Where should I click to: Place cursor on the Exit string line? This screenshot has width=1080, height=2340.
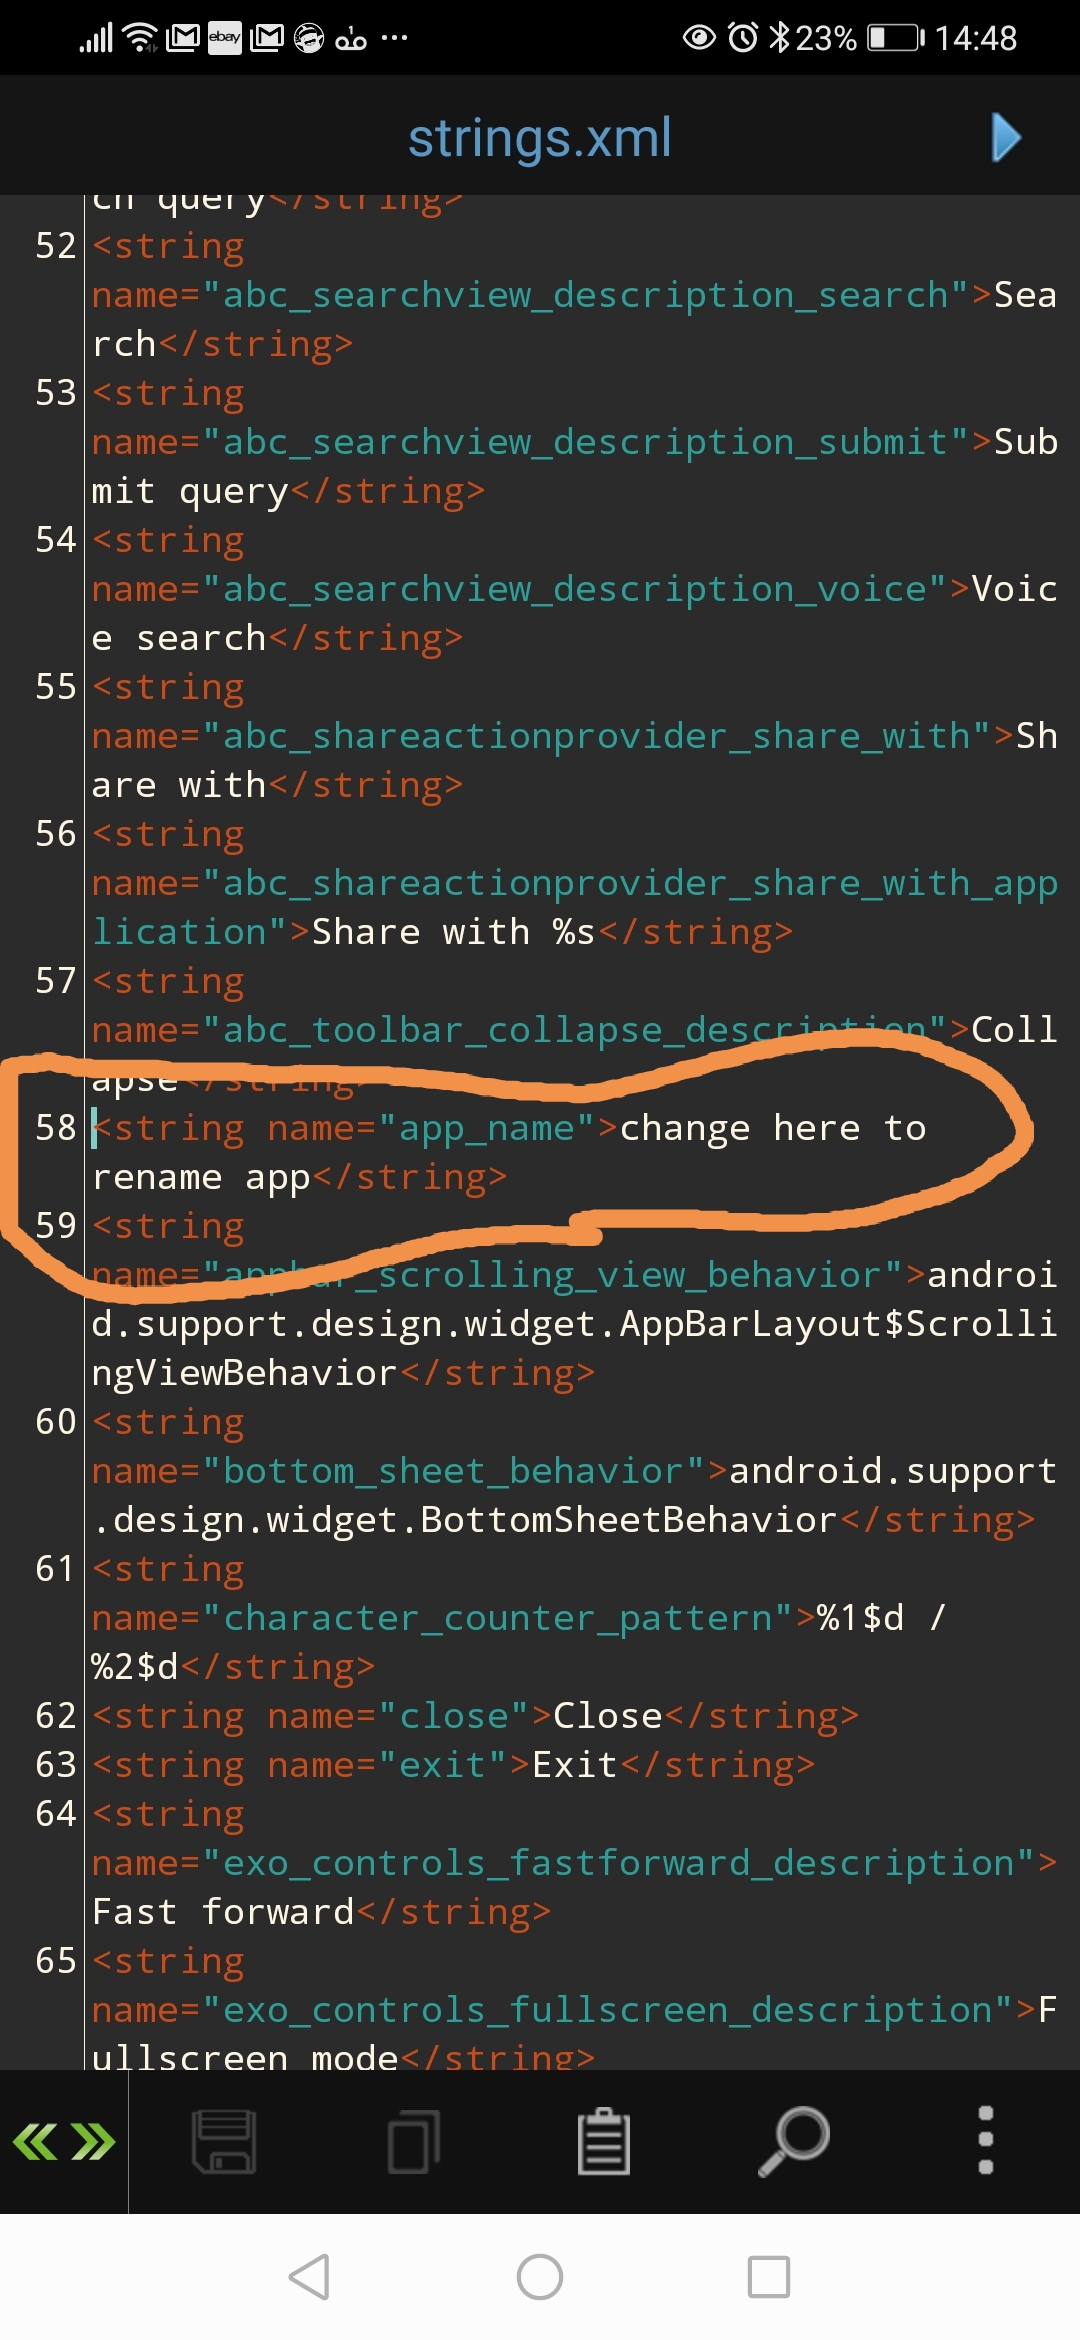[453, 1765]
